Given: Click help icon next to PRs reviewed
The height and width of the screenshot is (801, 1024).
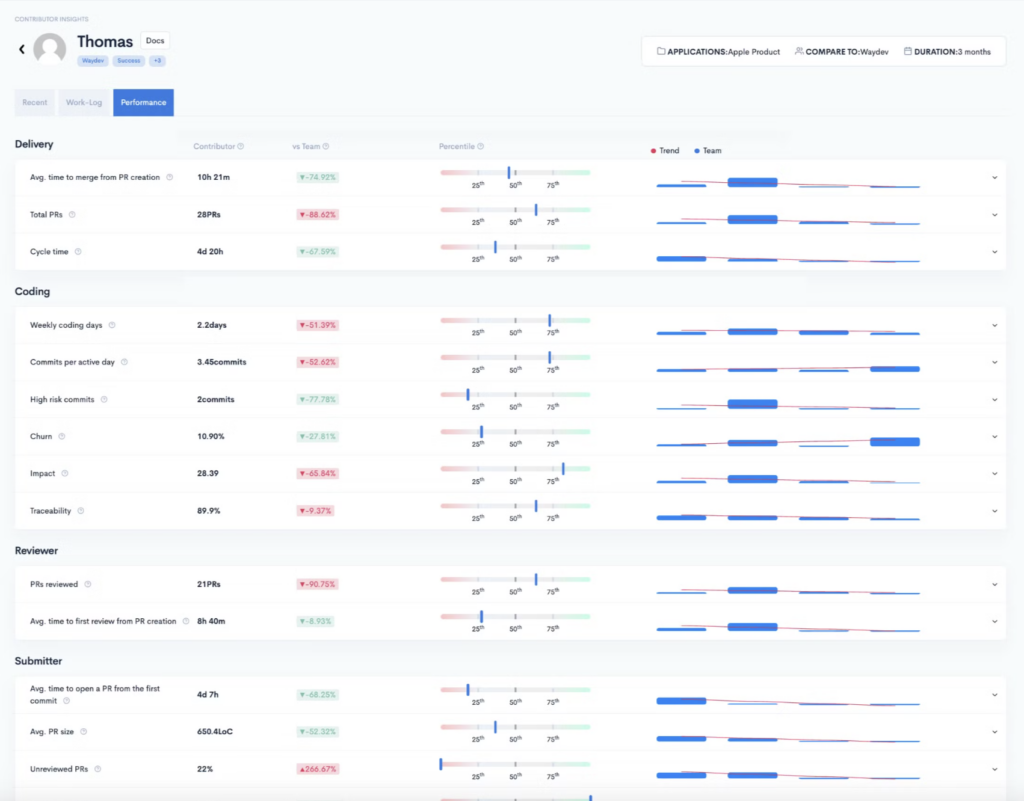Looking at the screenshot, I should (87, 584).
